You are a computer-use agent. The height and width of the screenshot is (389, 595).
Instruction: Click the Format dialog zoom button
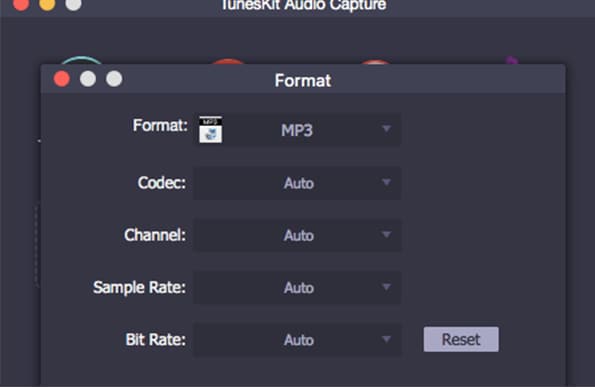point(114,79)
